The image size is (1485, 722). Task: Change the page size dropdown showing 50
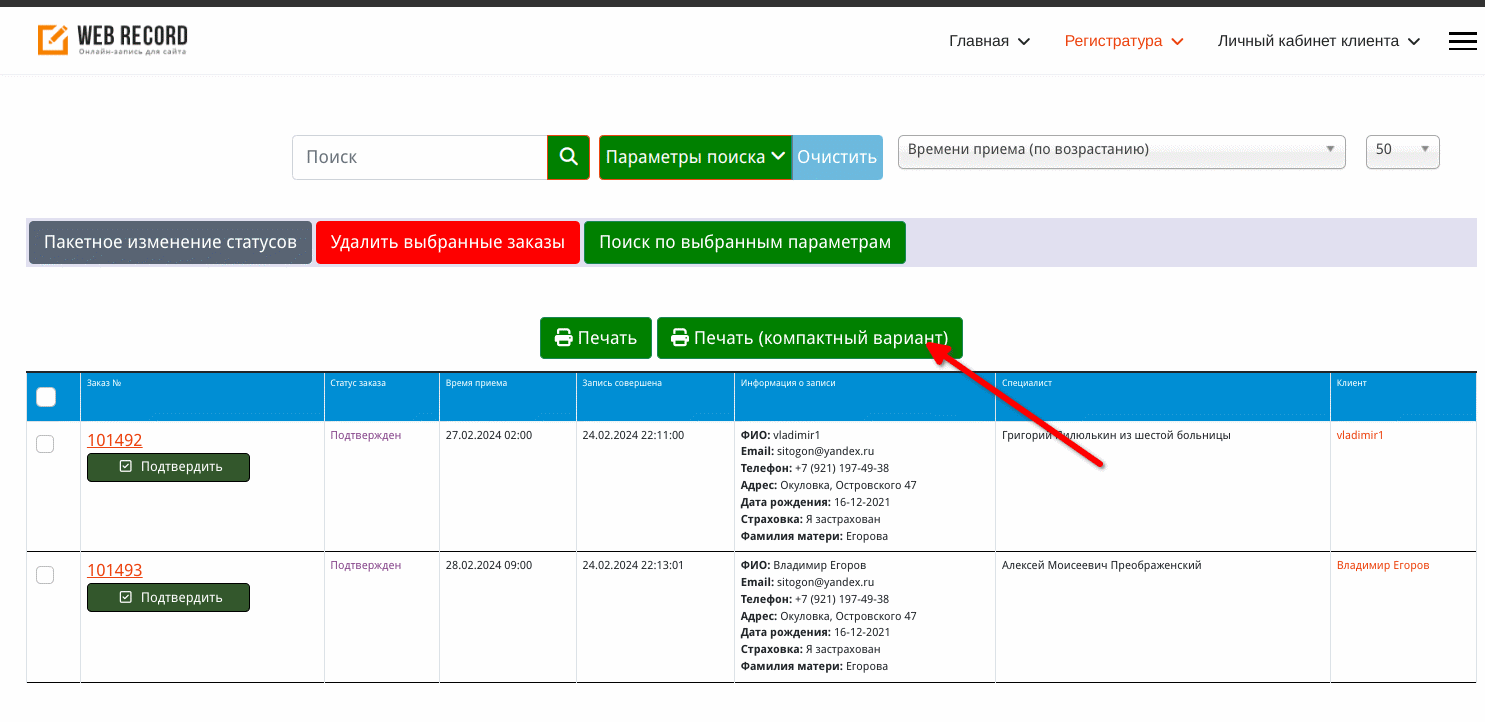click(1402, 151)
